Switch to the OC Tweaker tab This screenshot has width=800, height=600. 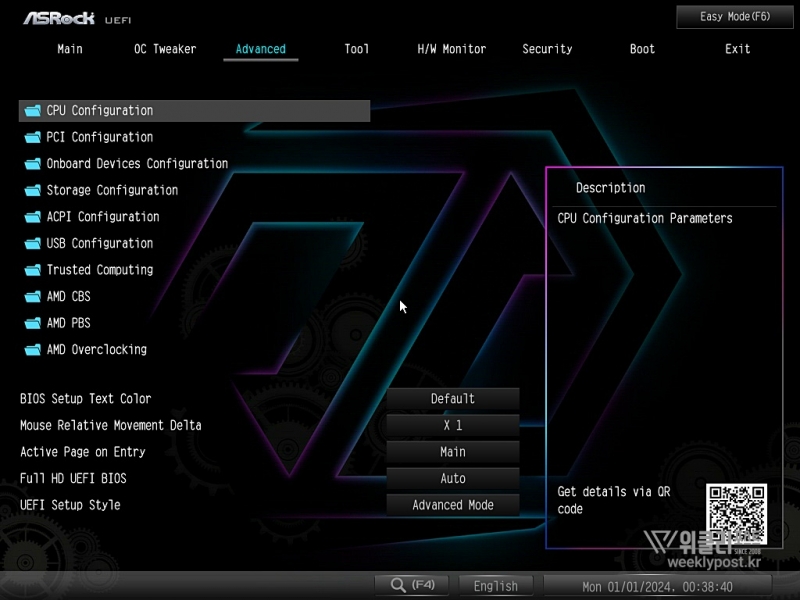point(165,49)
